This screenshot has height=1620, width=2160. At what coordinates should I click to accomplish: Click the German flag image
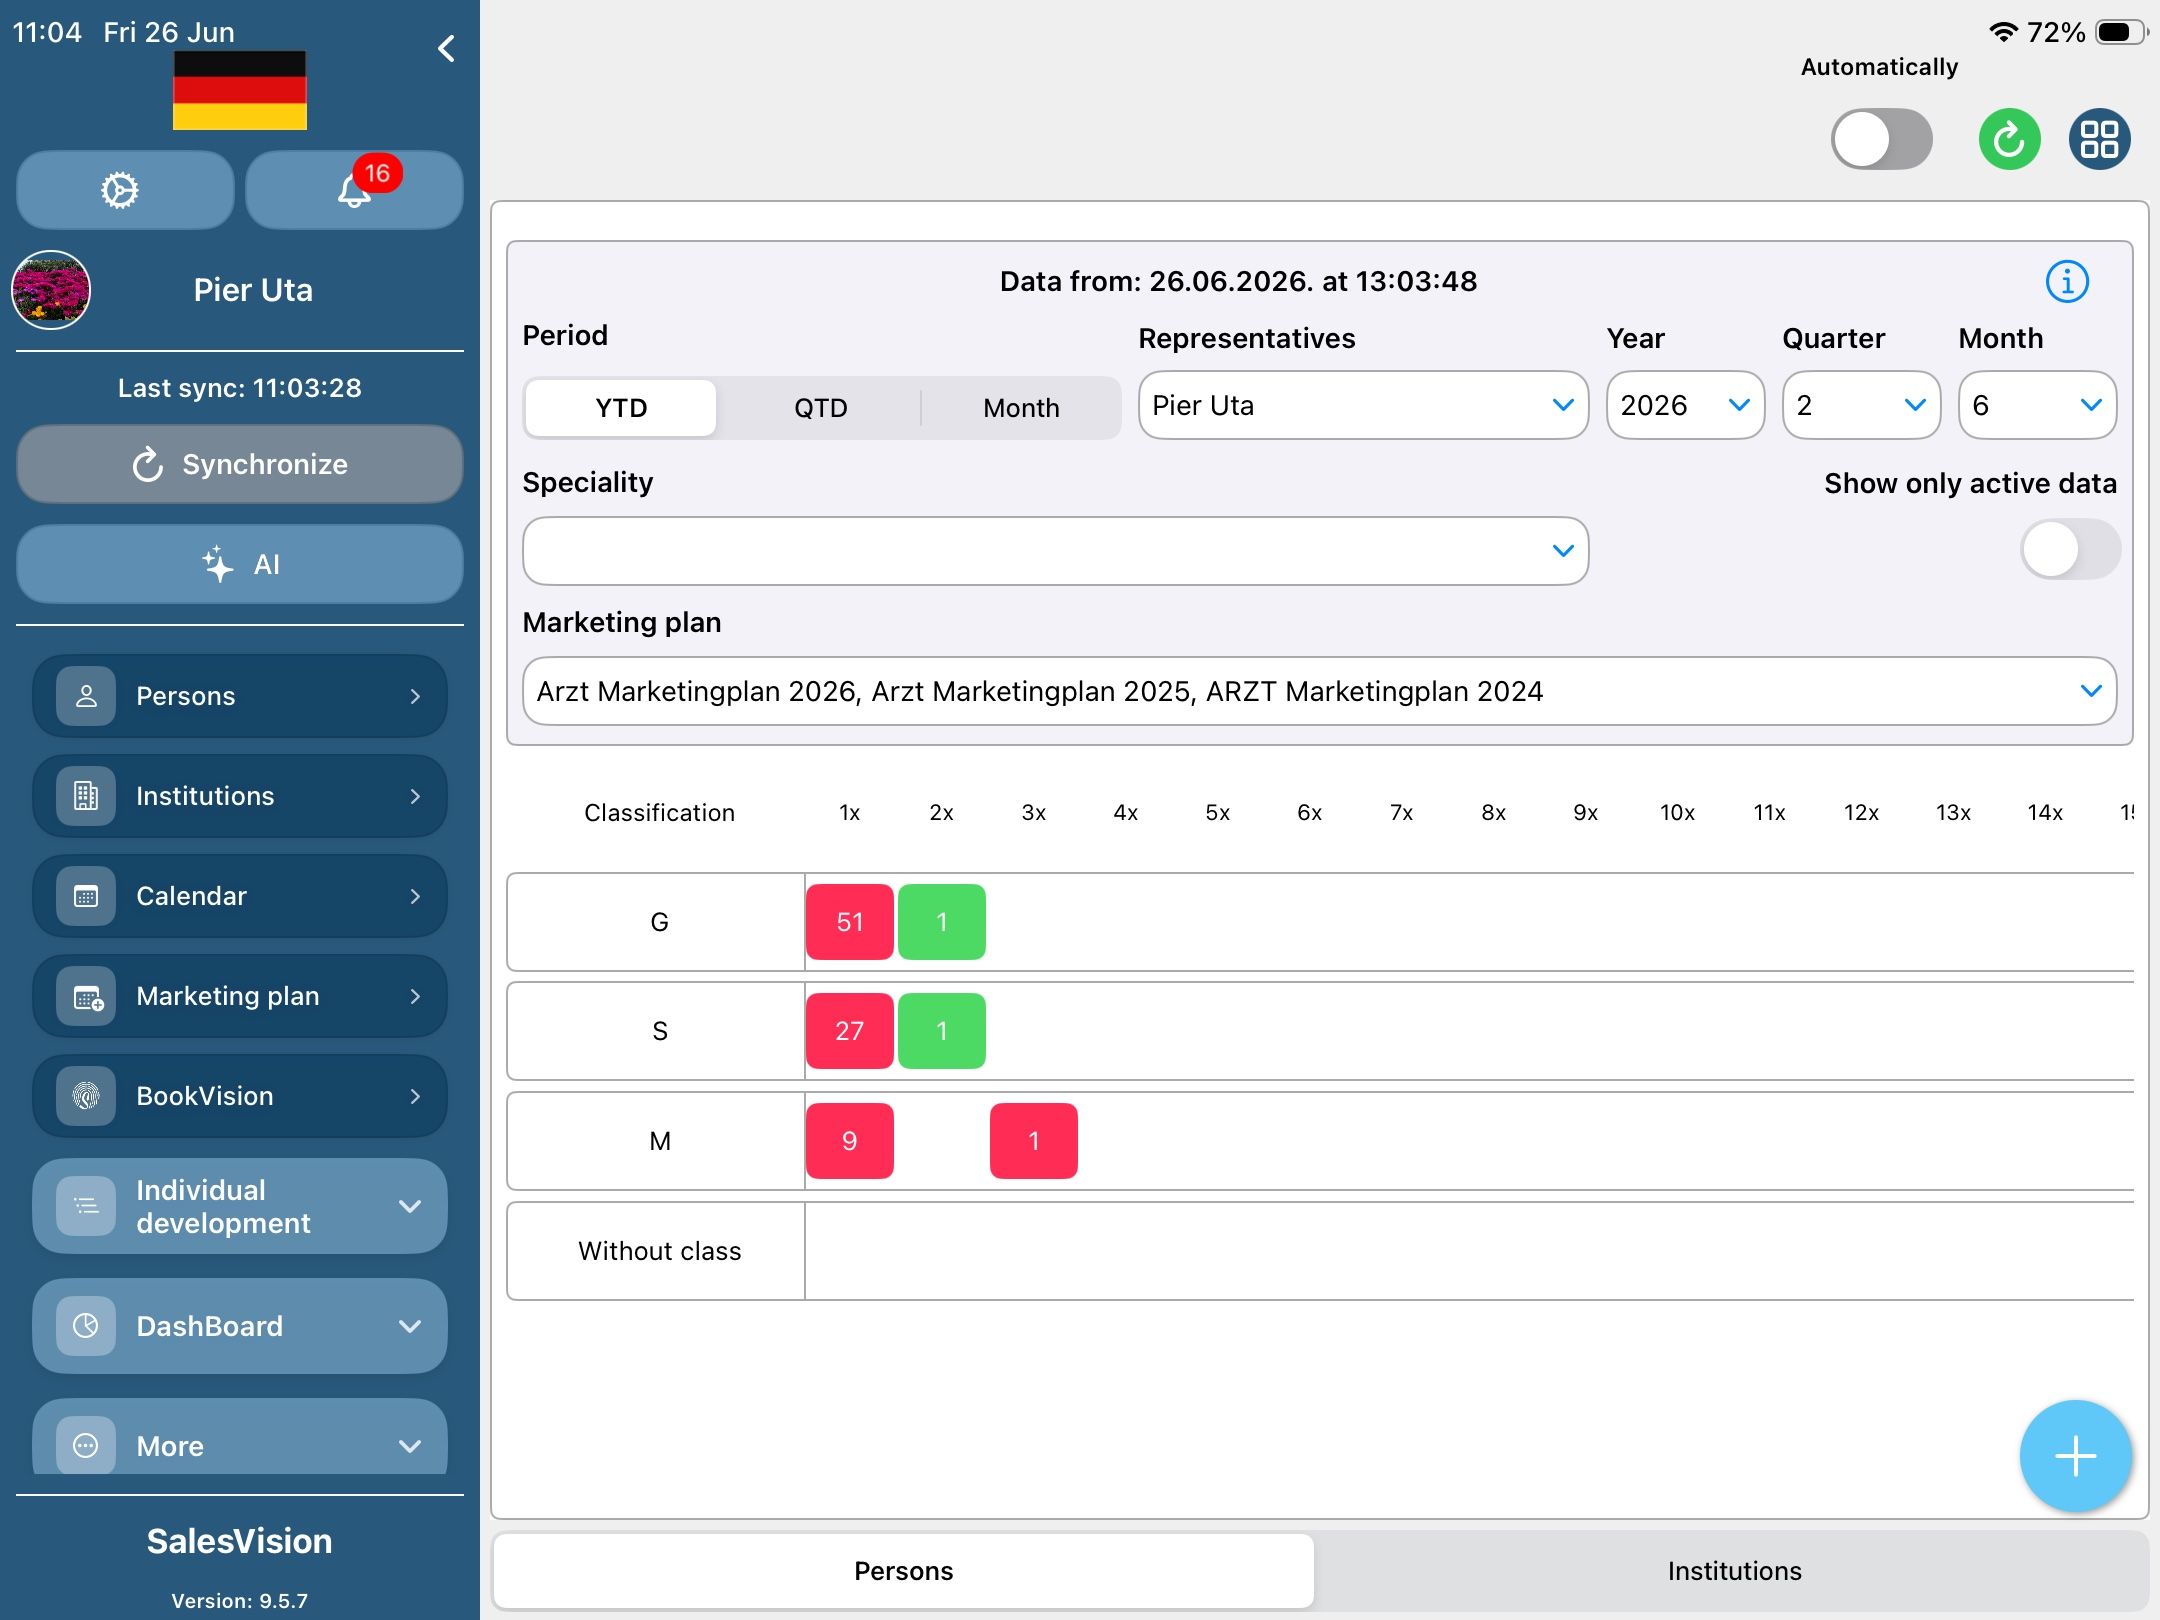240,90
